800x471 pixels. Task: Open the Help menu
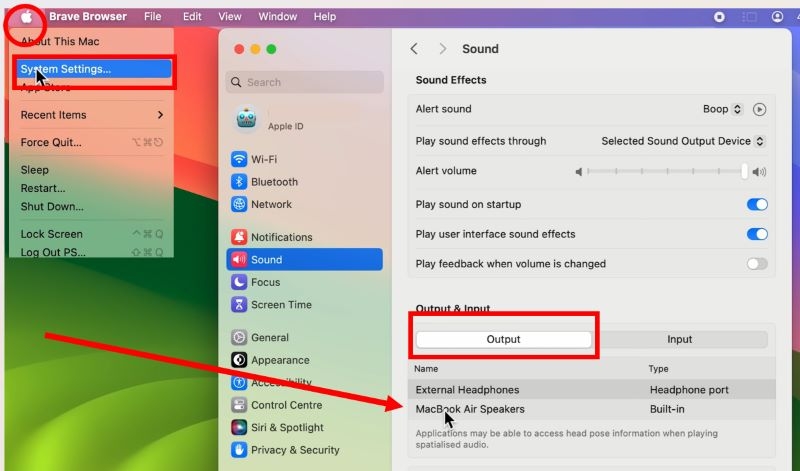[325, 17]
